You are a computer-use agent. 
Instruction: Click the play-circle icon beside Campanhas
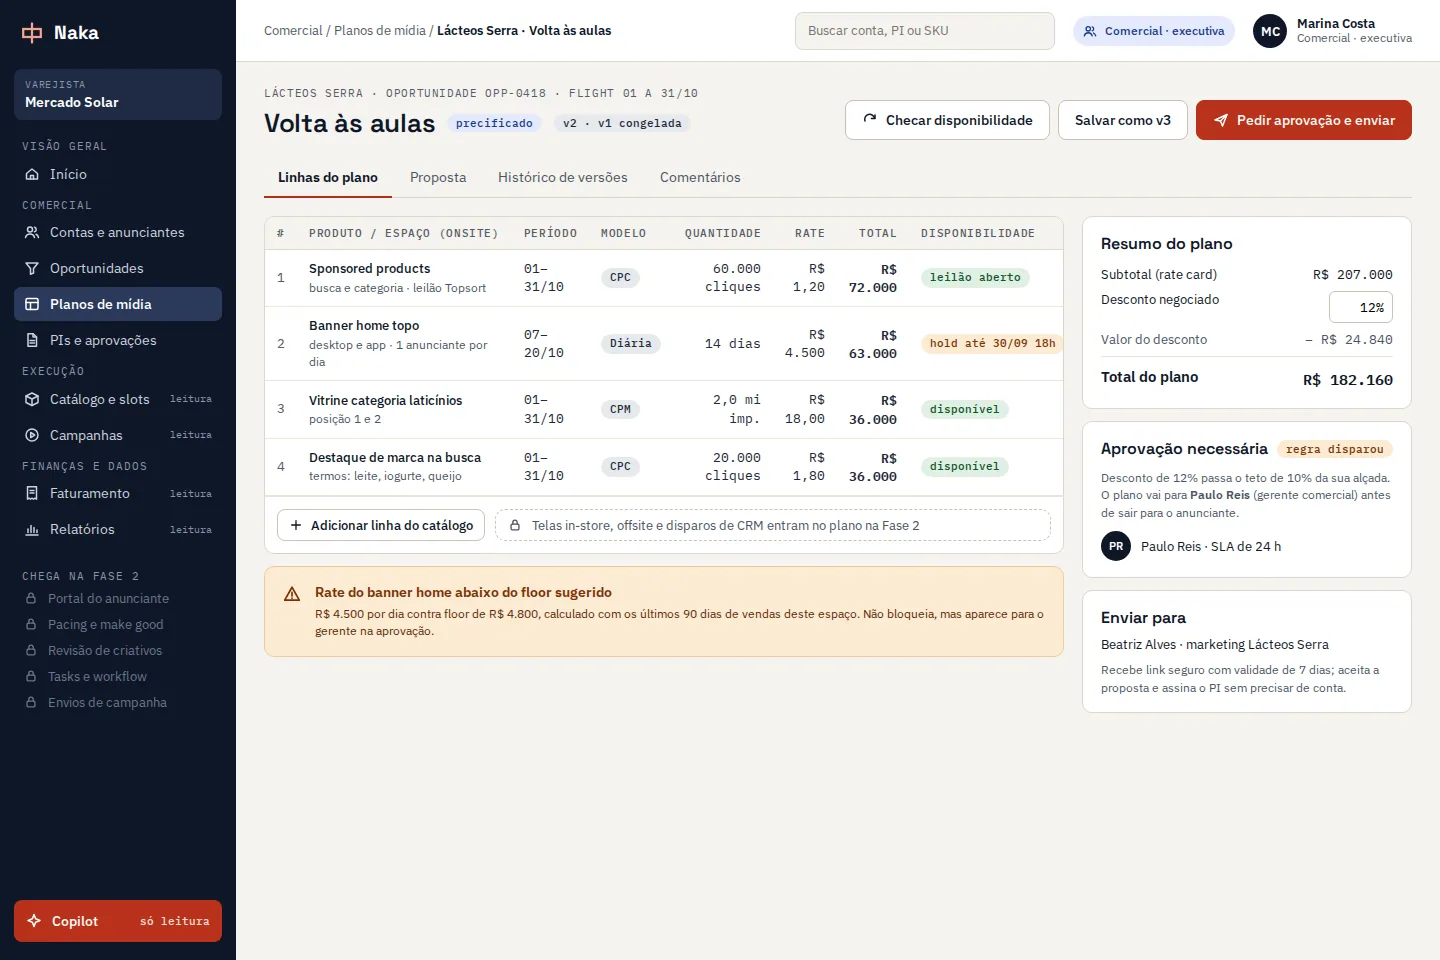tap(32, 435)
